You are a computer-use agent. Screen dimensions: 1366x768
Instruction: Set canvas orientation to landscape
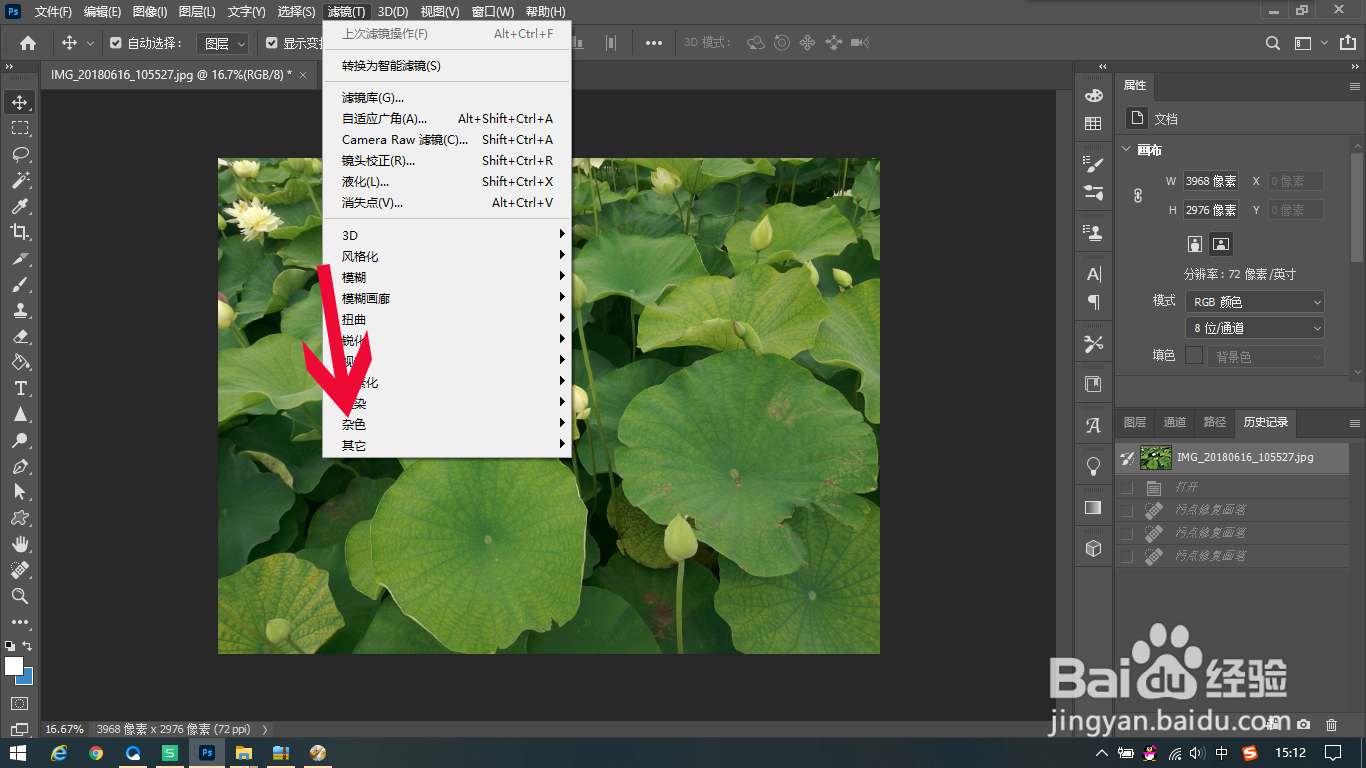(x=1220, y=243)
